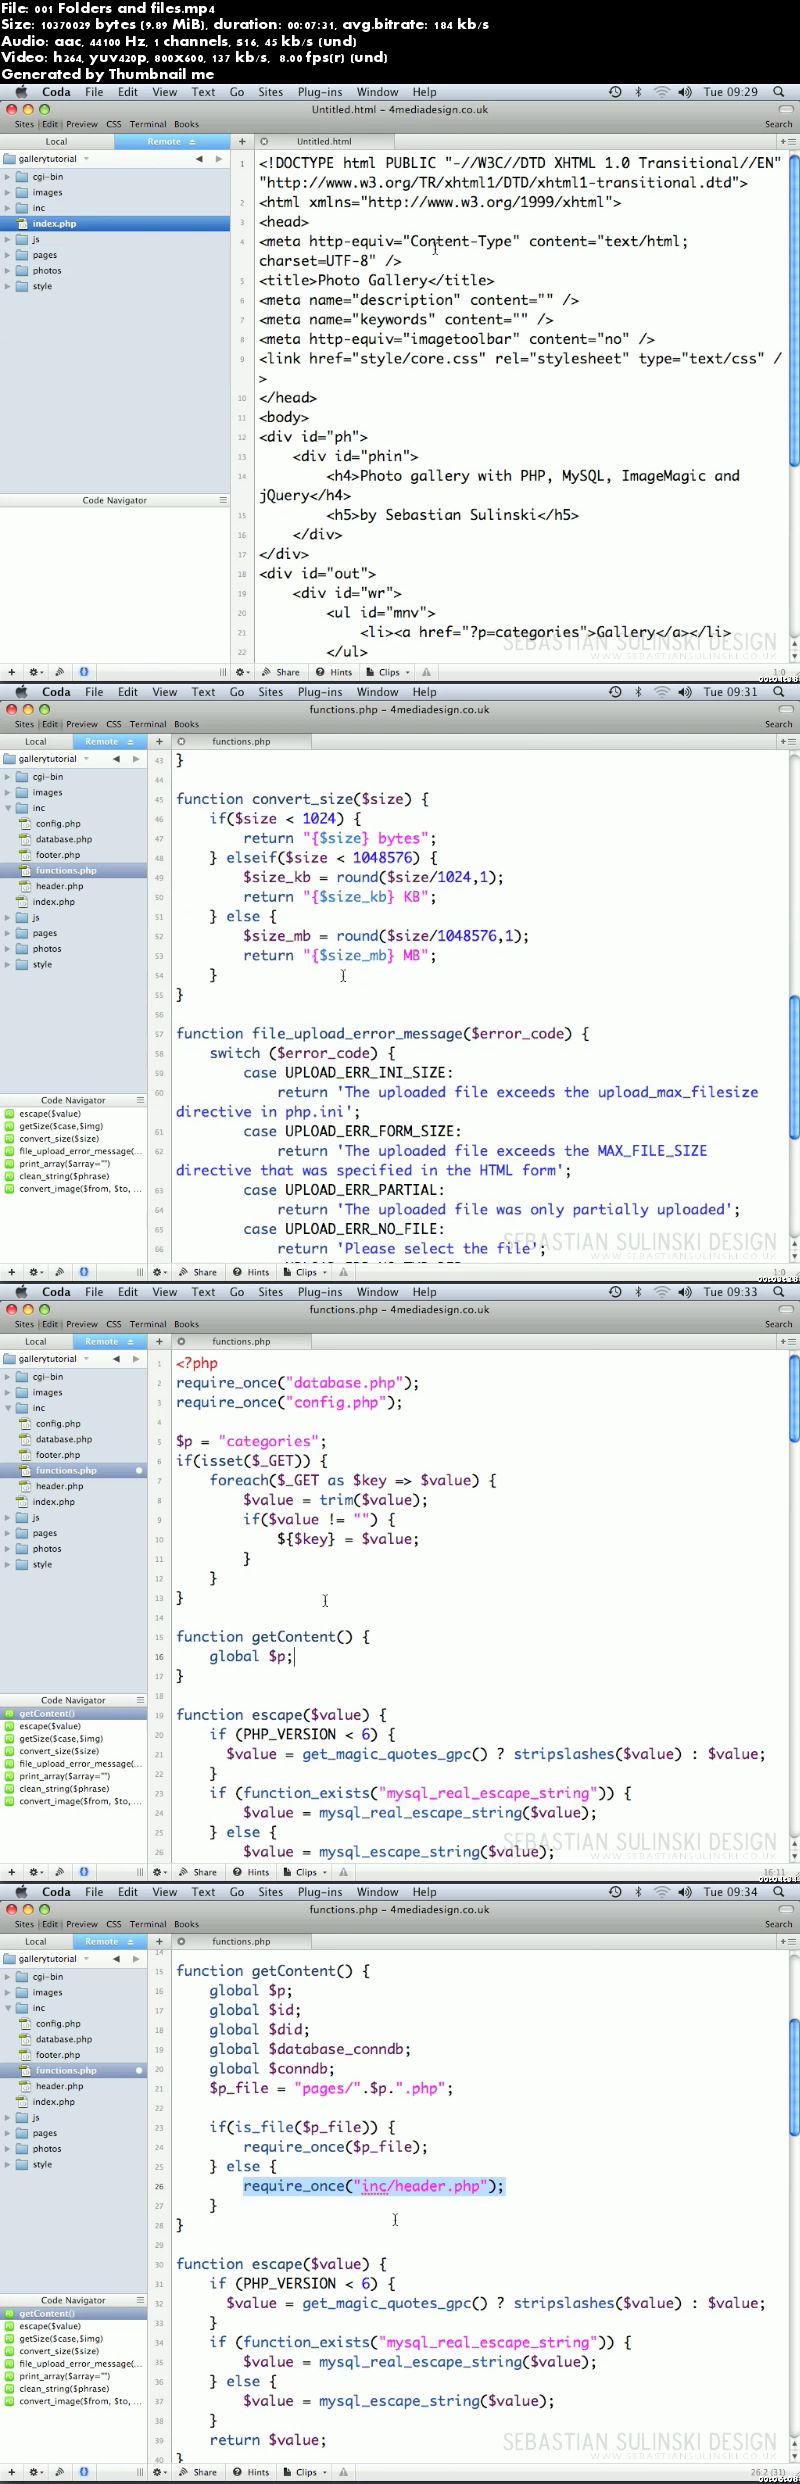Click Sites in the 09:34 frame toolbar
This screenshot has height=2484, width=800.
click(25, 1924)
